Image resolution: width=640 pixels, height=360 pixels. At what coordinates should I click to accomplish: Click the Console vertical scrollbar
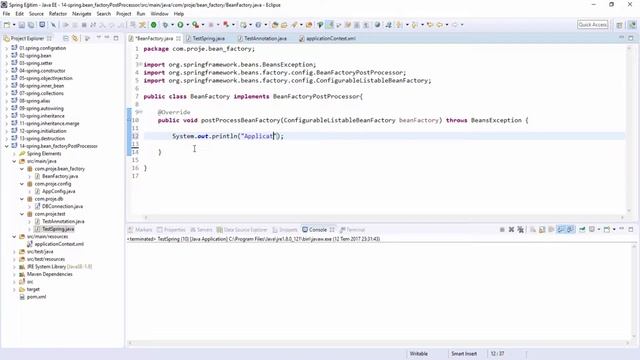click(x=634, y=292)
